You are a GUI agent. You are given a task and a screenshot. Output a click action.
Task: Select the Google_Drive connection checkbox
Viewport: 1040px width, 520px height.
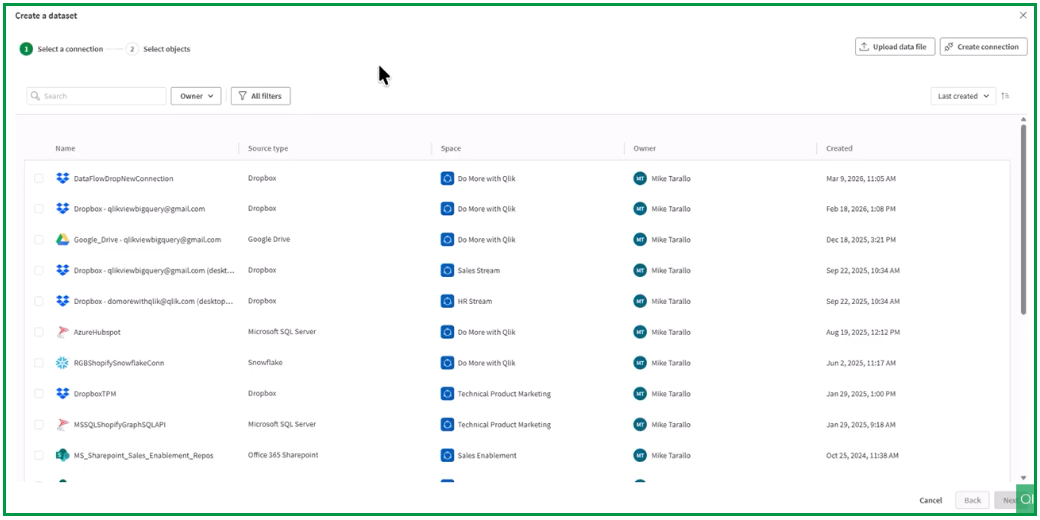[39, 240]
